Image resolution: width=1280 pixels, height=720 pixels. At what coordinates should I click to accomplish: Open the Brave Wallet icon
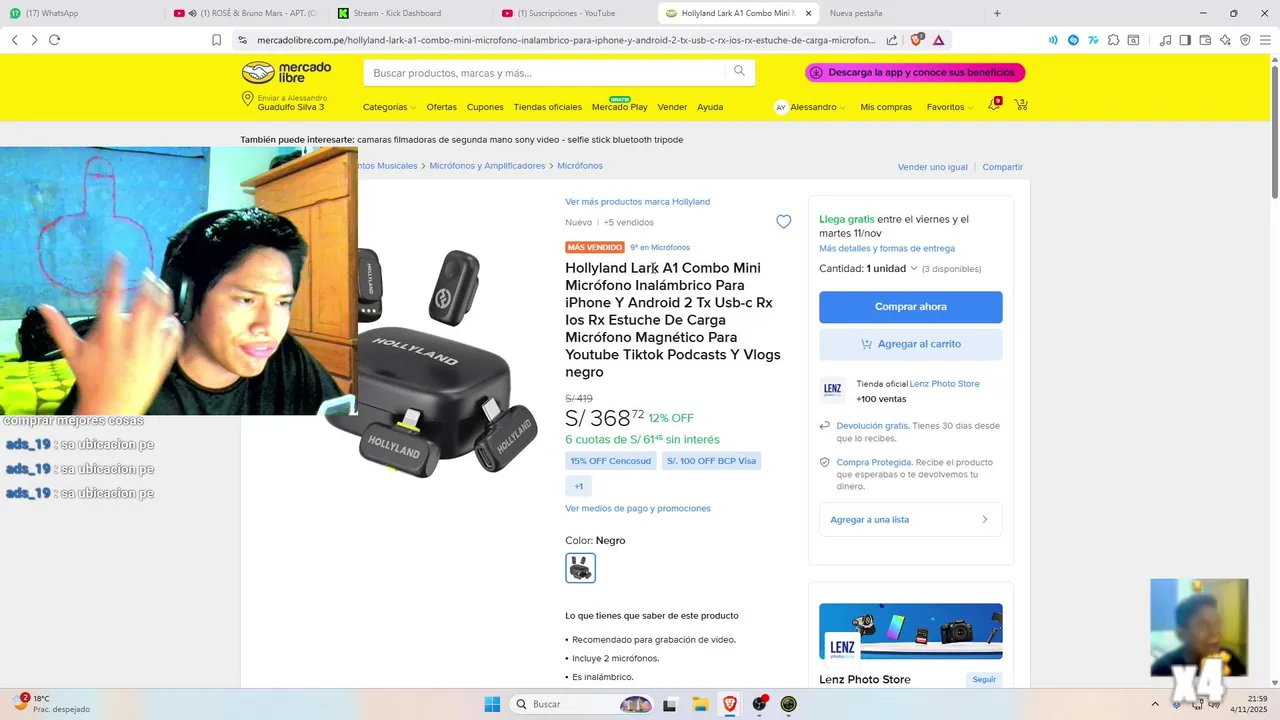click(x=1205, y=40)
